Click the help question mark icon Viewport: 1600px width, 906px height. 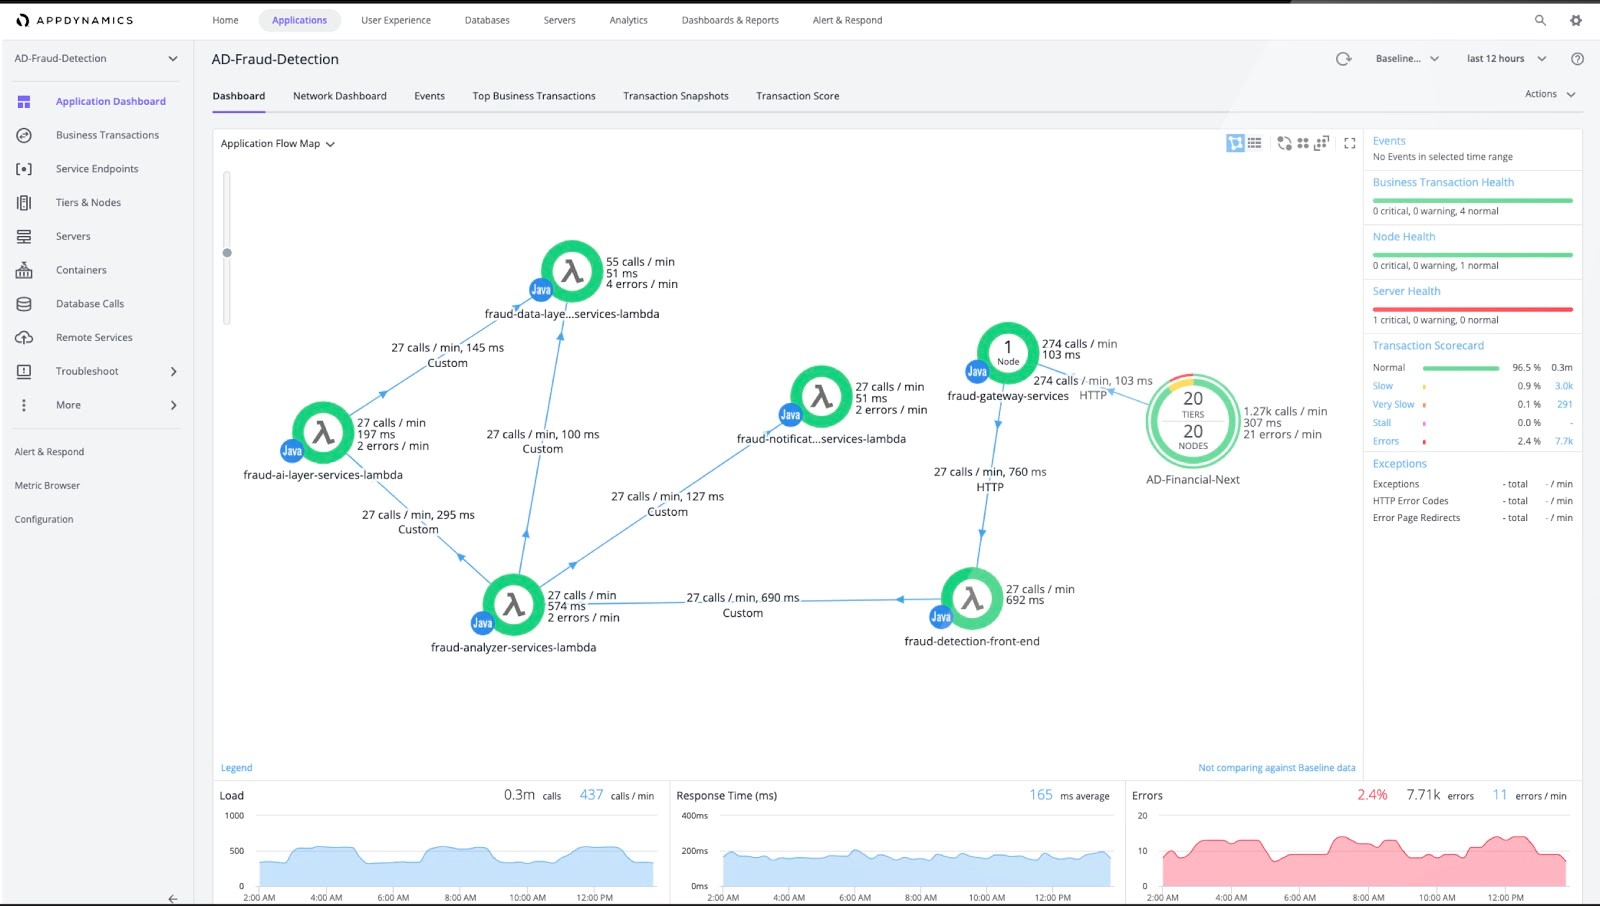pyautogui.click(x=1577, y=59)
